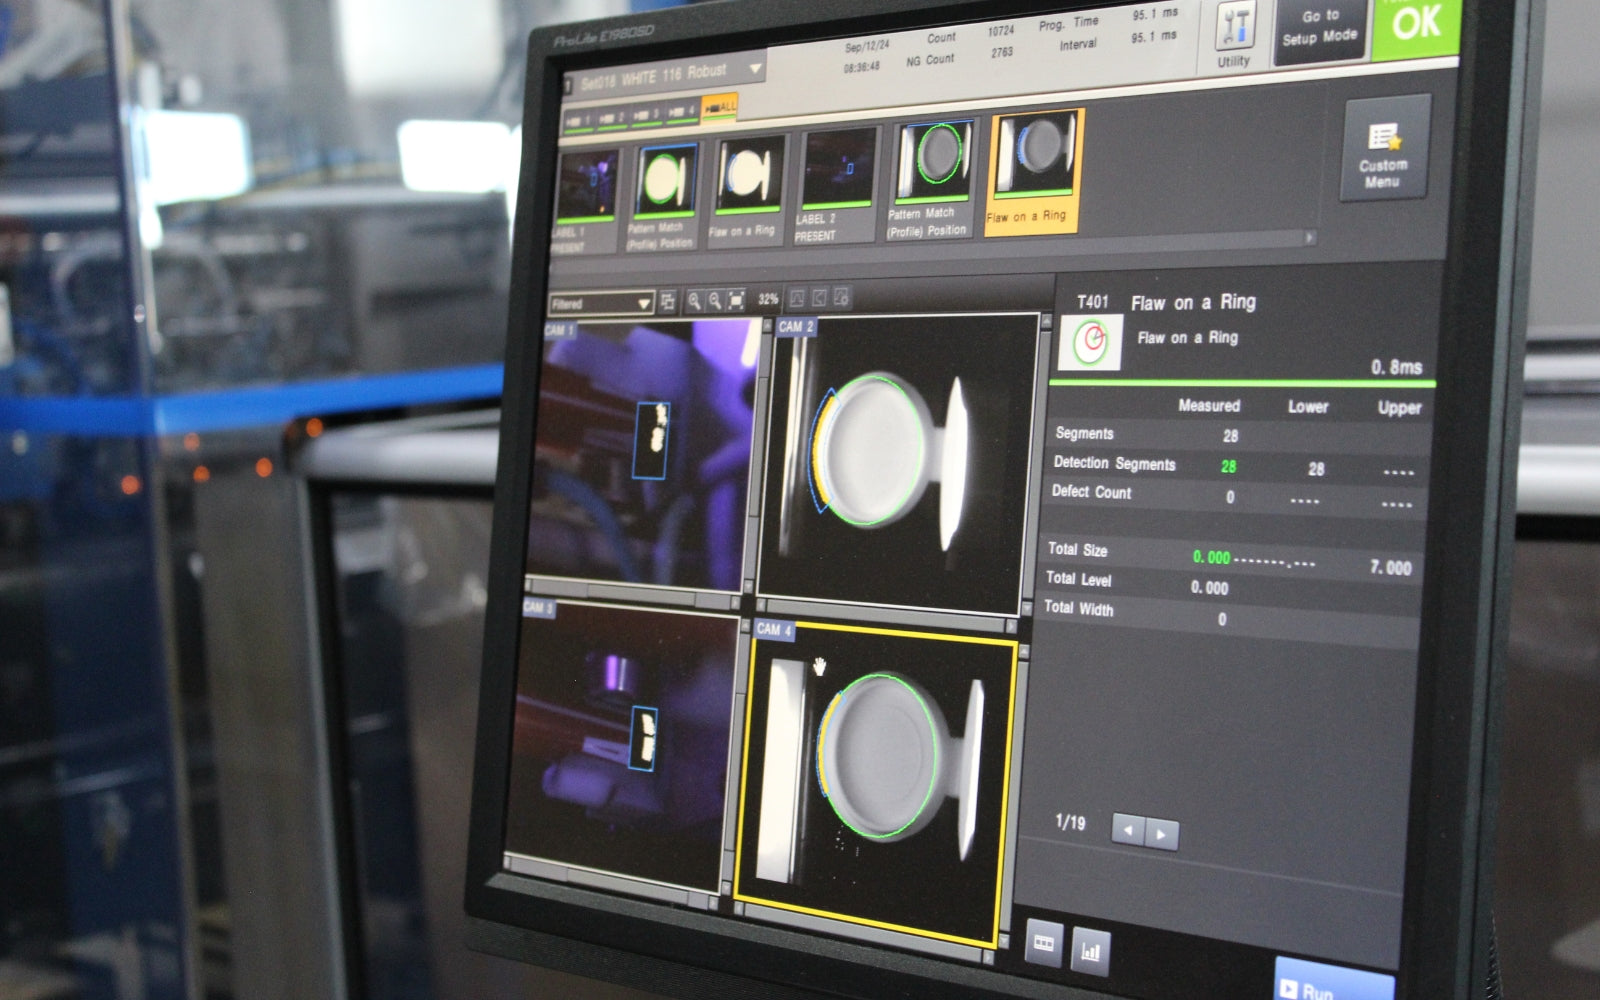This screenshot has height=1000, width=1600.
Task: Click the zoom out magnifier icon
Action: point(715,300)
